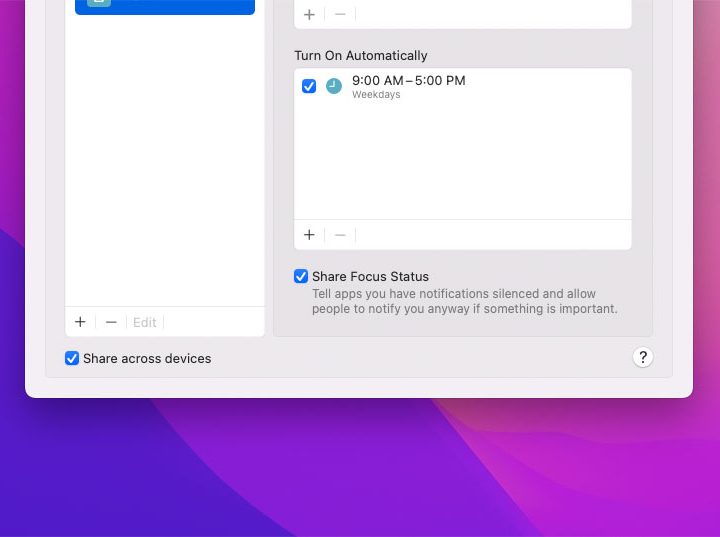Click the minus button in the upper right list
Image resolution: width=720 pixels, height=537 pixels.
pos(340,15)
